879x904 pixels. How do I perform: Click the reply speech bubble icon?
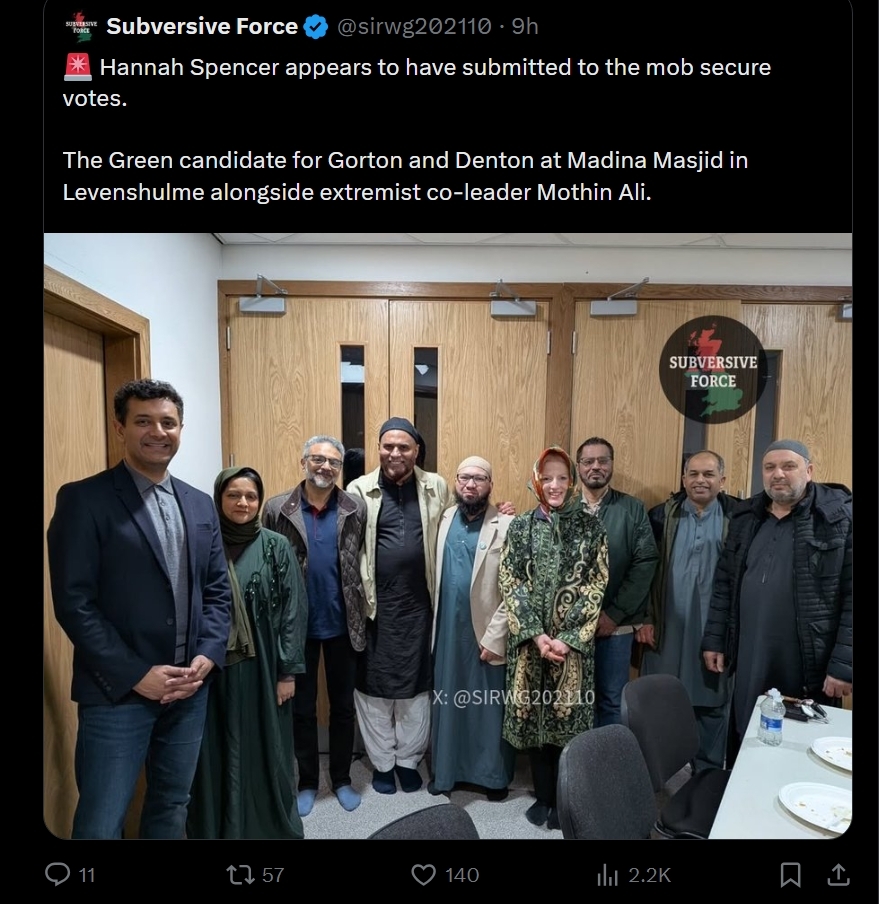coord(58,875)
